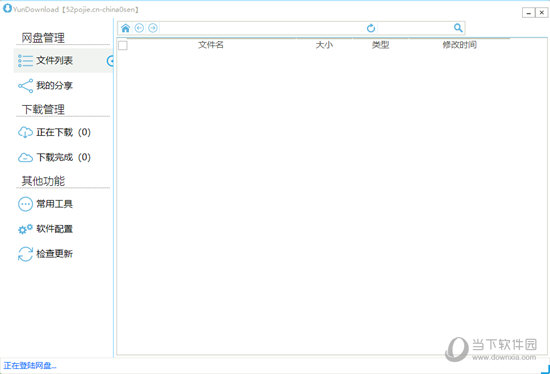The height and width of the screenshot is (374, 550).
Task: Show 正在下载 (0) list
Action: click(x=63, y=132)
